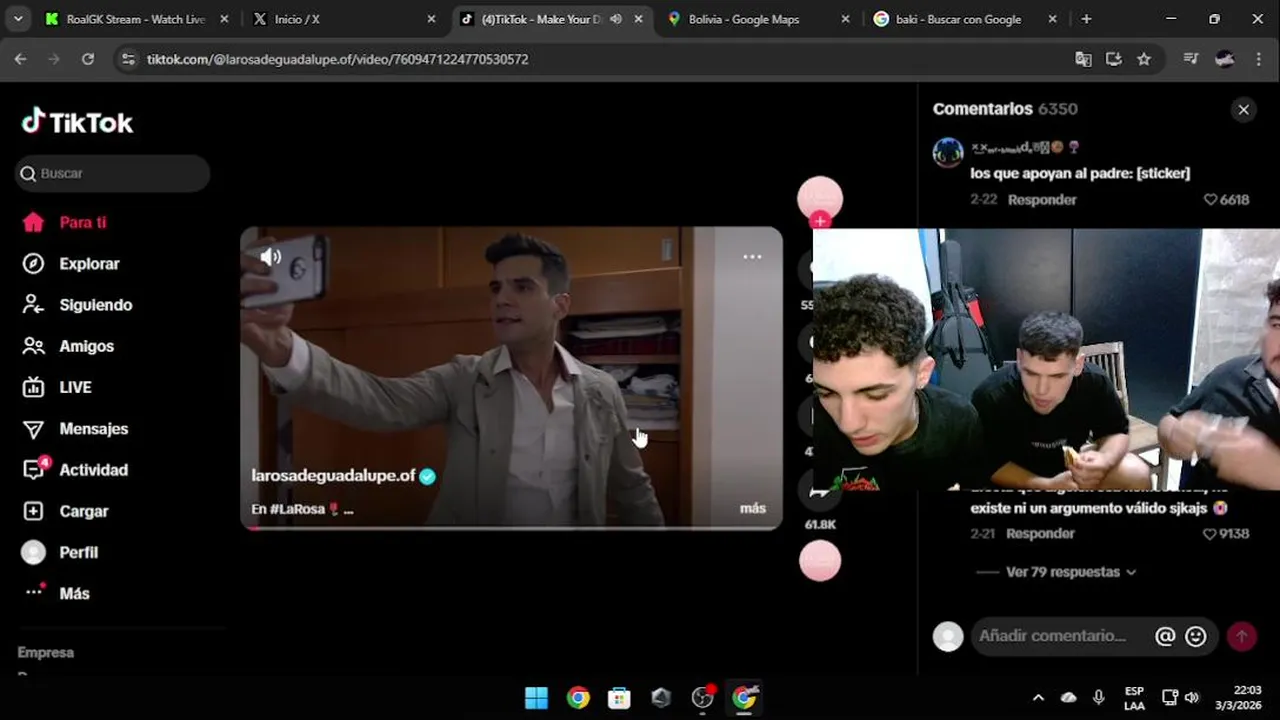Follow the creator with the red plus badge
The width and height of the screenshot is (1280, 720).
[x=820, y=220]
